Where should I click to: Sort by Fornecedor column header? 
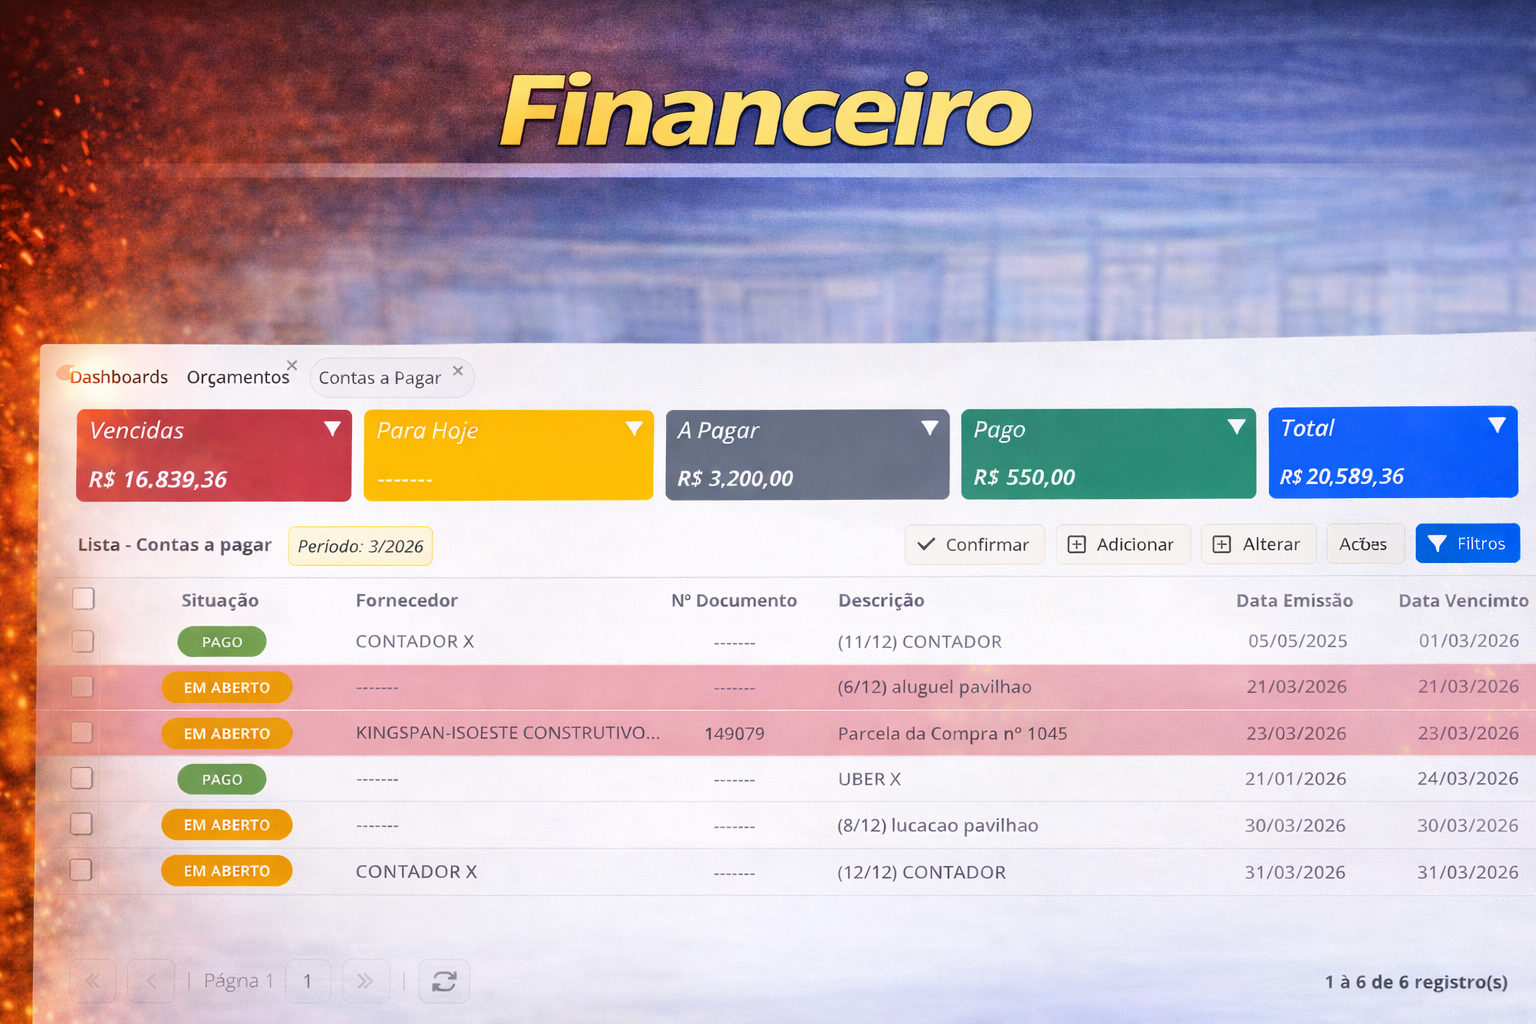click(407, 600)
